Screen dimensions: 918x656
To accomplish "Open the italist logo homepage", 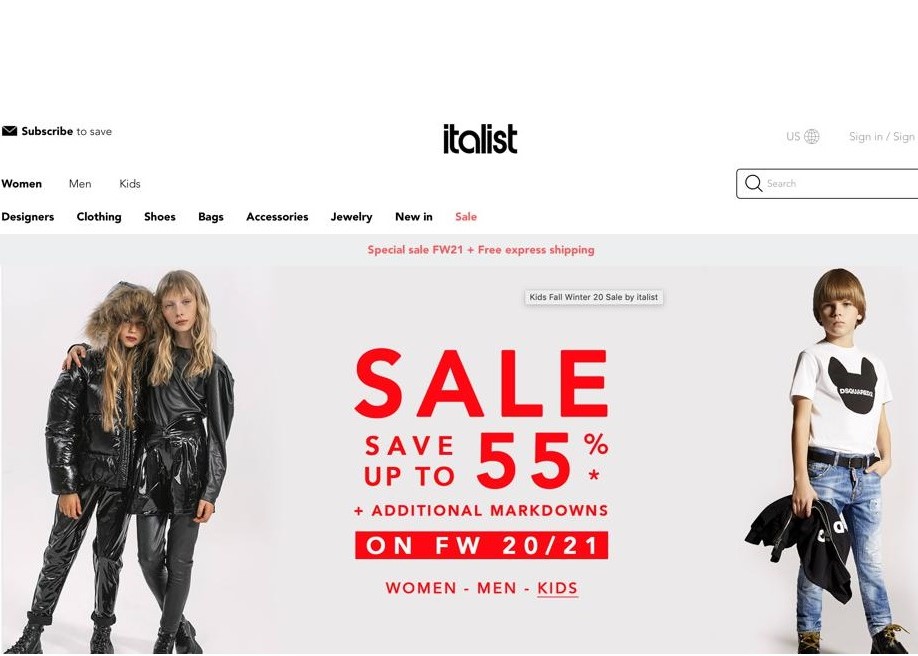I will 480,139.
